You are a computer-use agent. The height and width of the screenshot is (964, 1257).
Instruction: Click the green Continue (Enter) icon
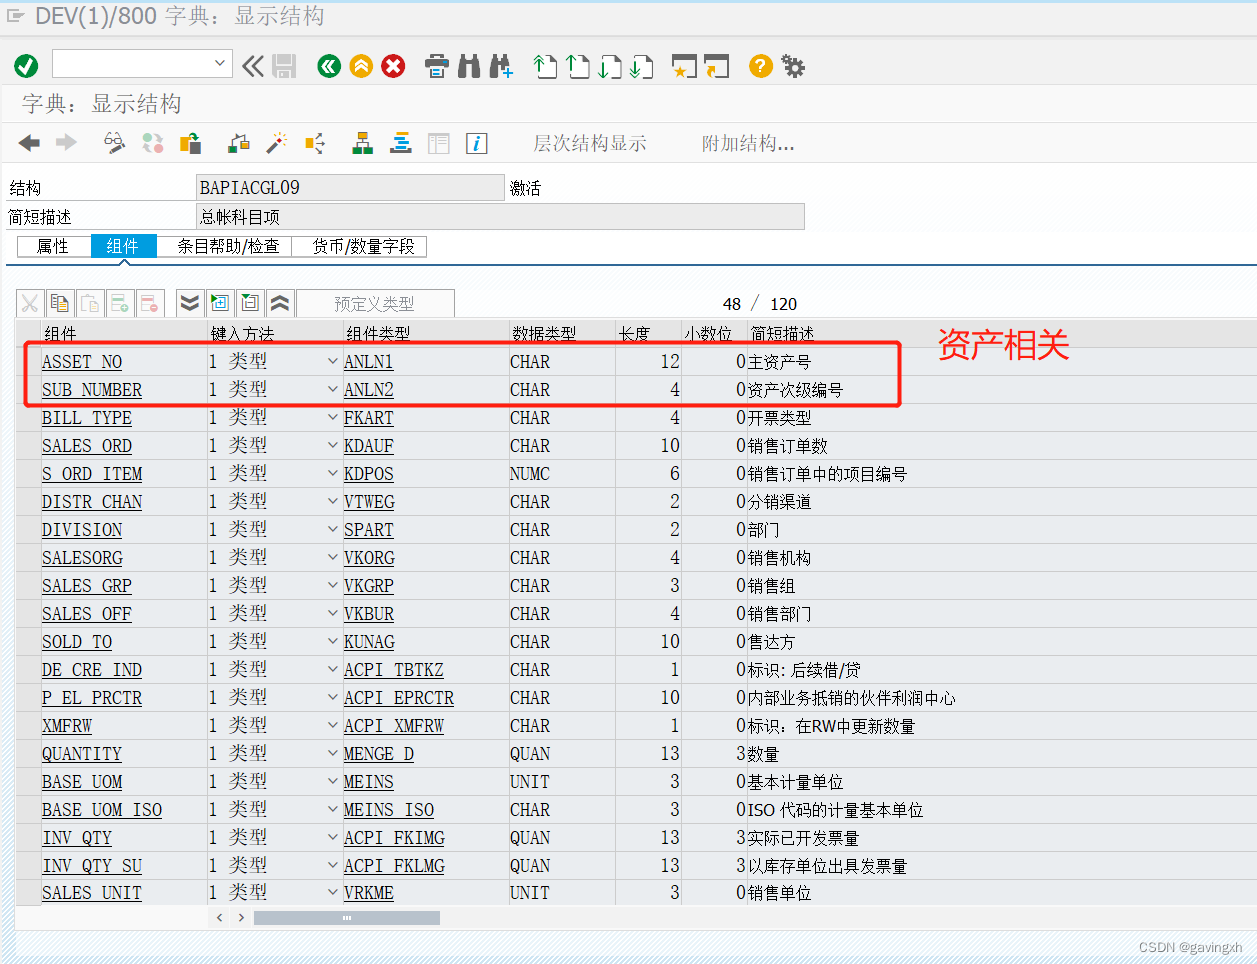pos(26,66)
